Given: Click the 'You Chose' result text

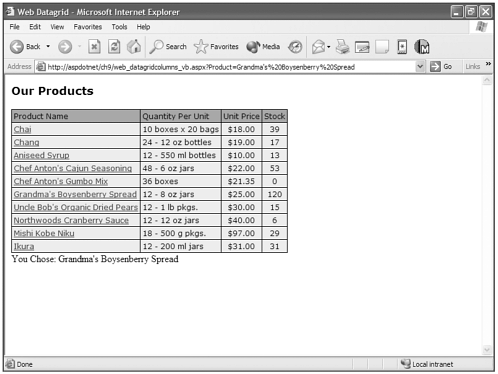Looking at the screenshot, I should 95,259.
